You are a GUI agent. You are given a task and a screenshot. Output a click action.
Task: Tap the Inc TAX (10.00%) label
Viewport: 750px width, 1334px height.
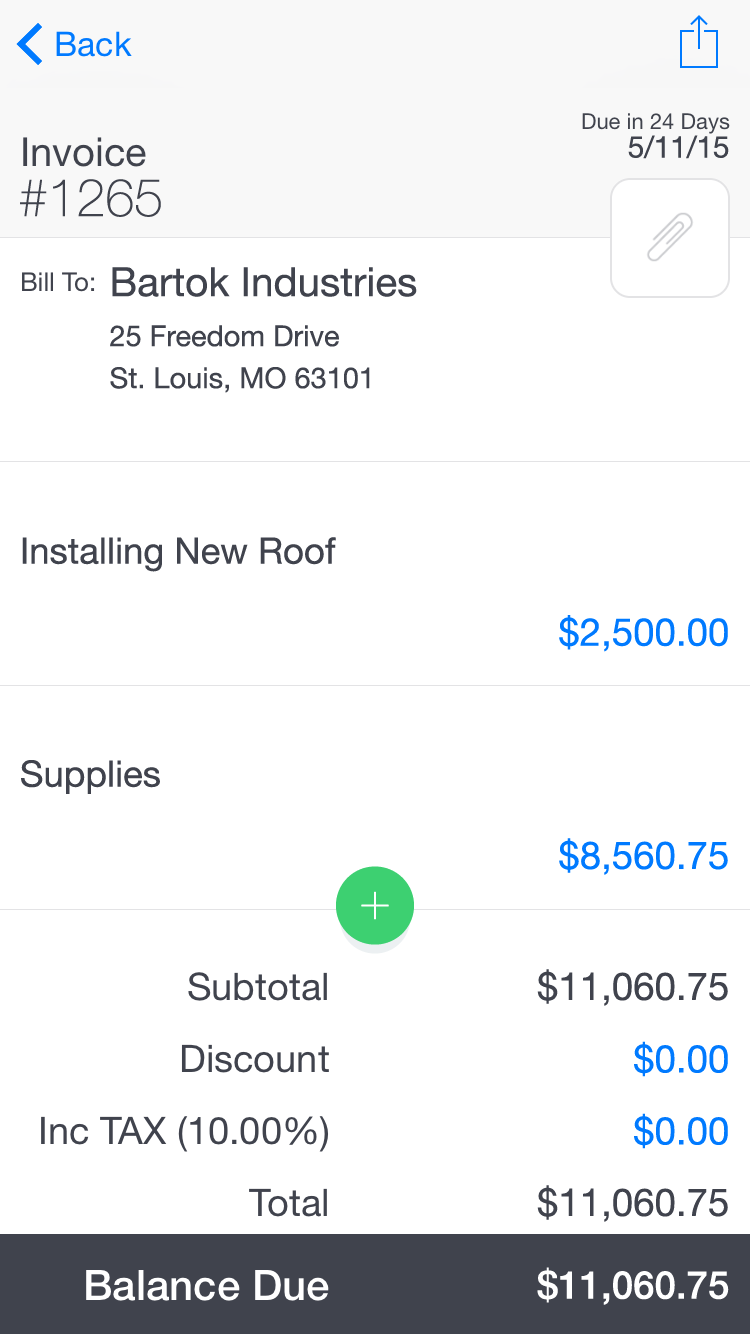tap(184, 1131)
